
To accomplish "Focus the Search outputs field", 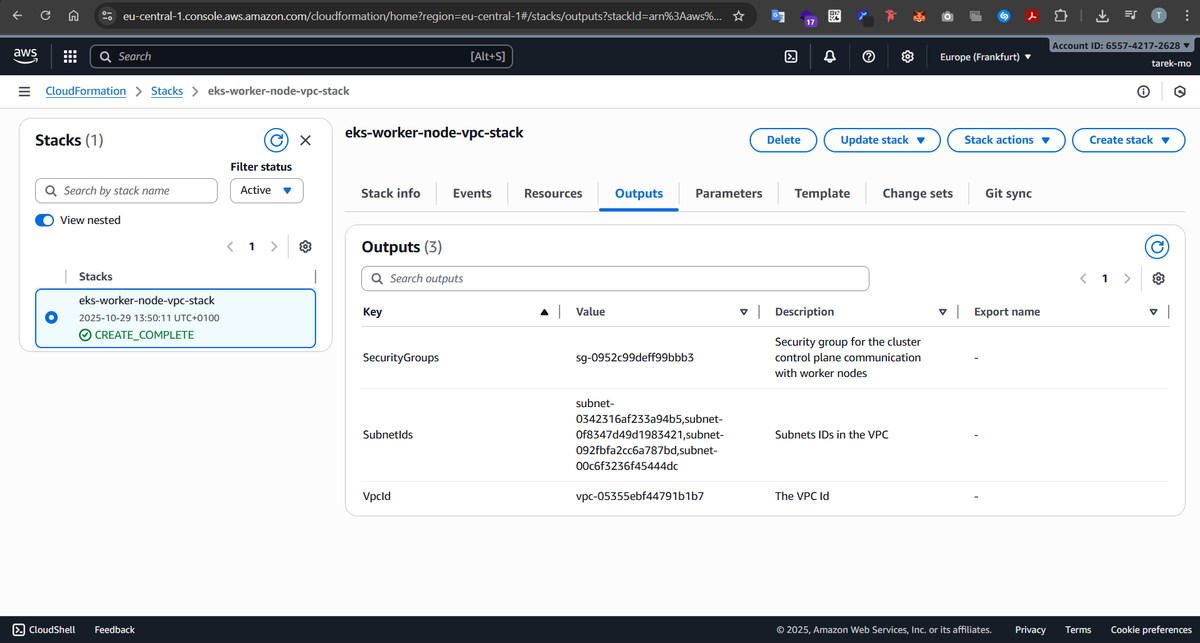I will coord(614,278).
